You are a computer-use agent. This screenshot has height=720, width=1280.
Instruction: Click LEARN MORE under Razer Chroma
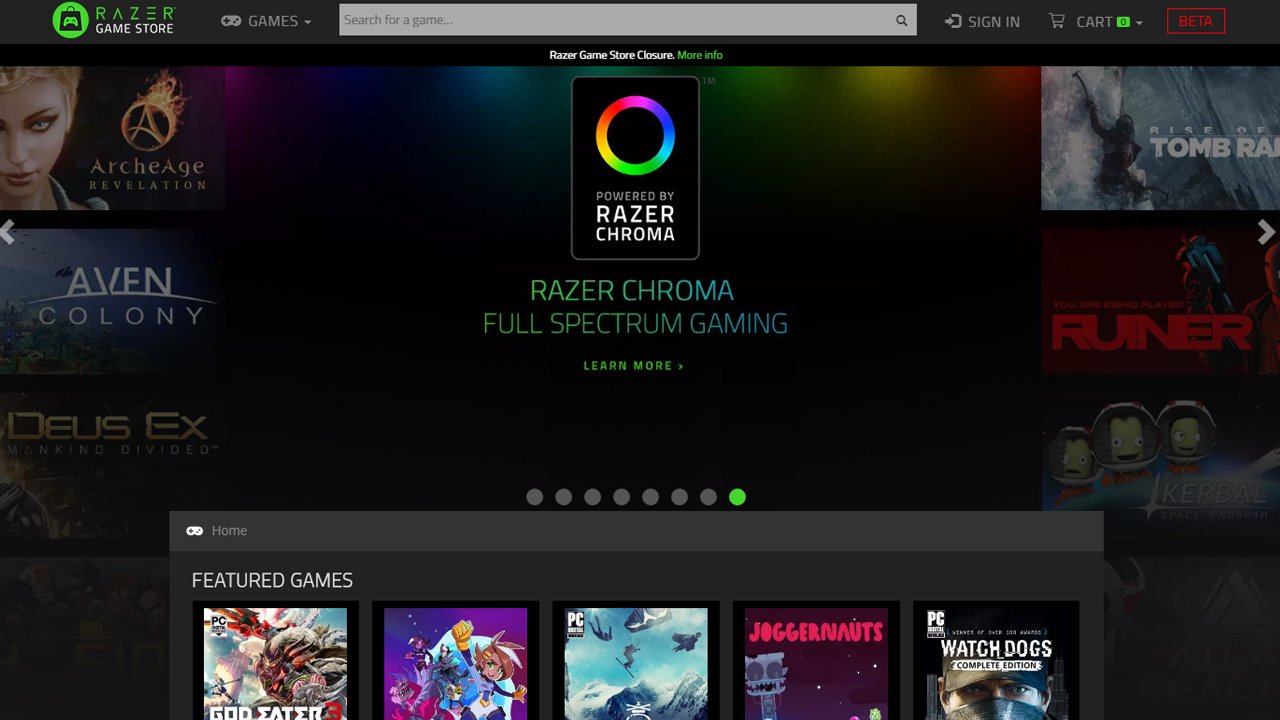[633, 365]
